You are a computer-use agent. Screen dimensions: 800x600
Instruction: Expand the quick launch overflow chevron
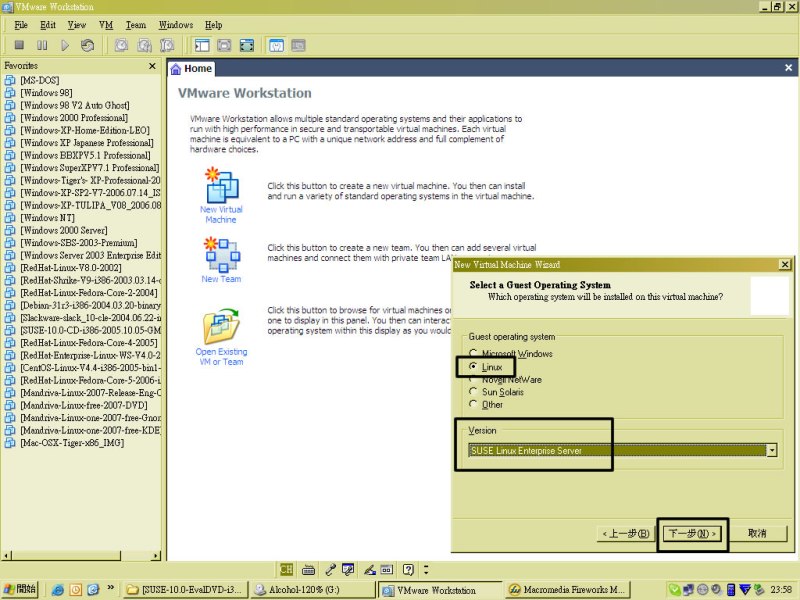(111, 587)
